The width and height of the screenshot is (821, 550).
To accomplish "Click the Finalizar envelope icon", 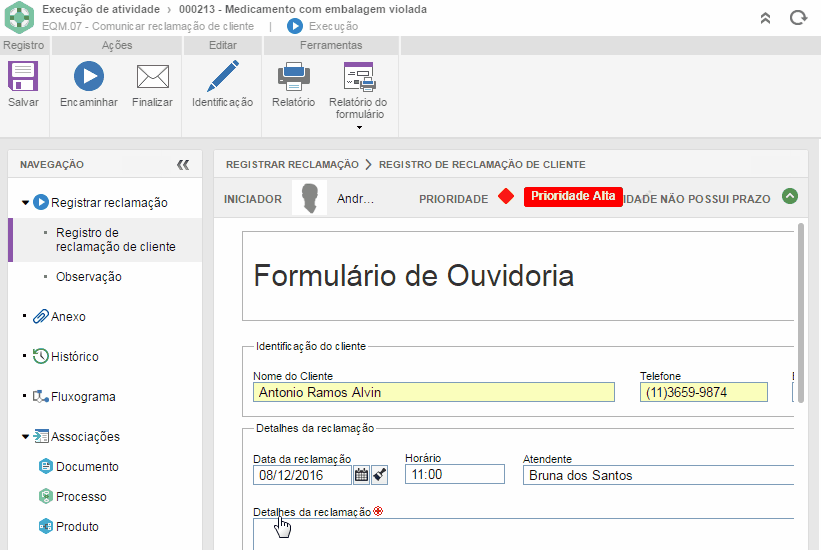I will 152,78.
